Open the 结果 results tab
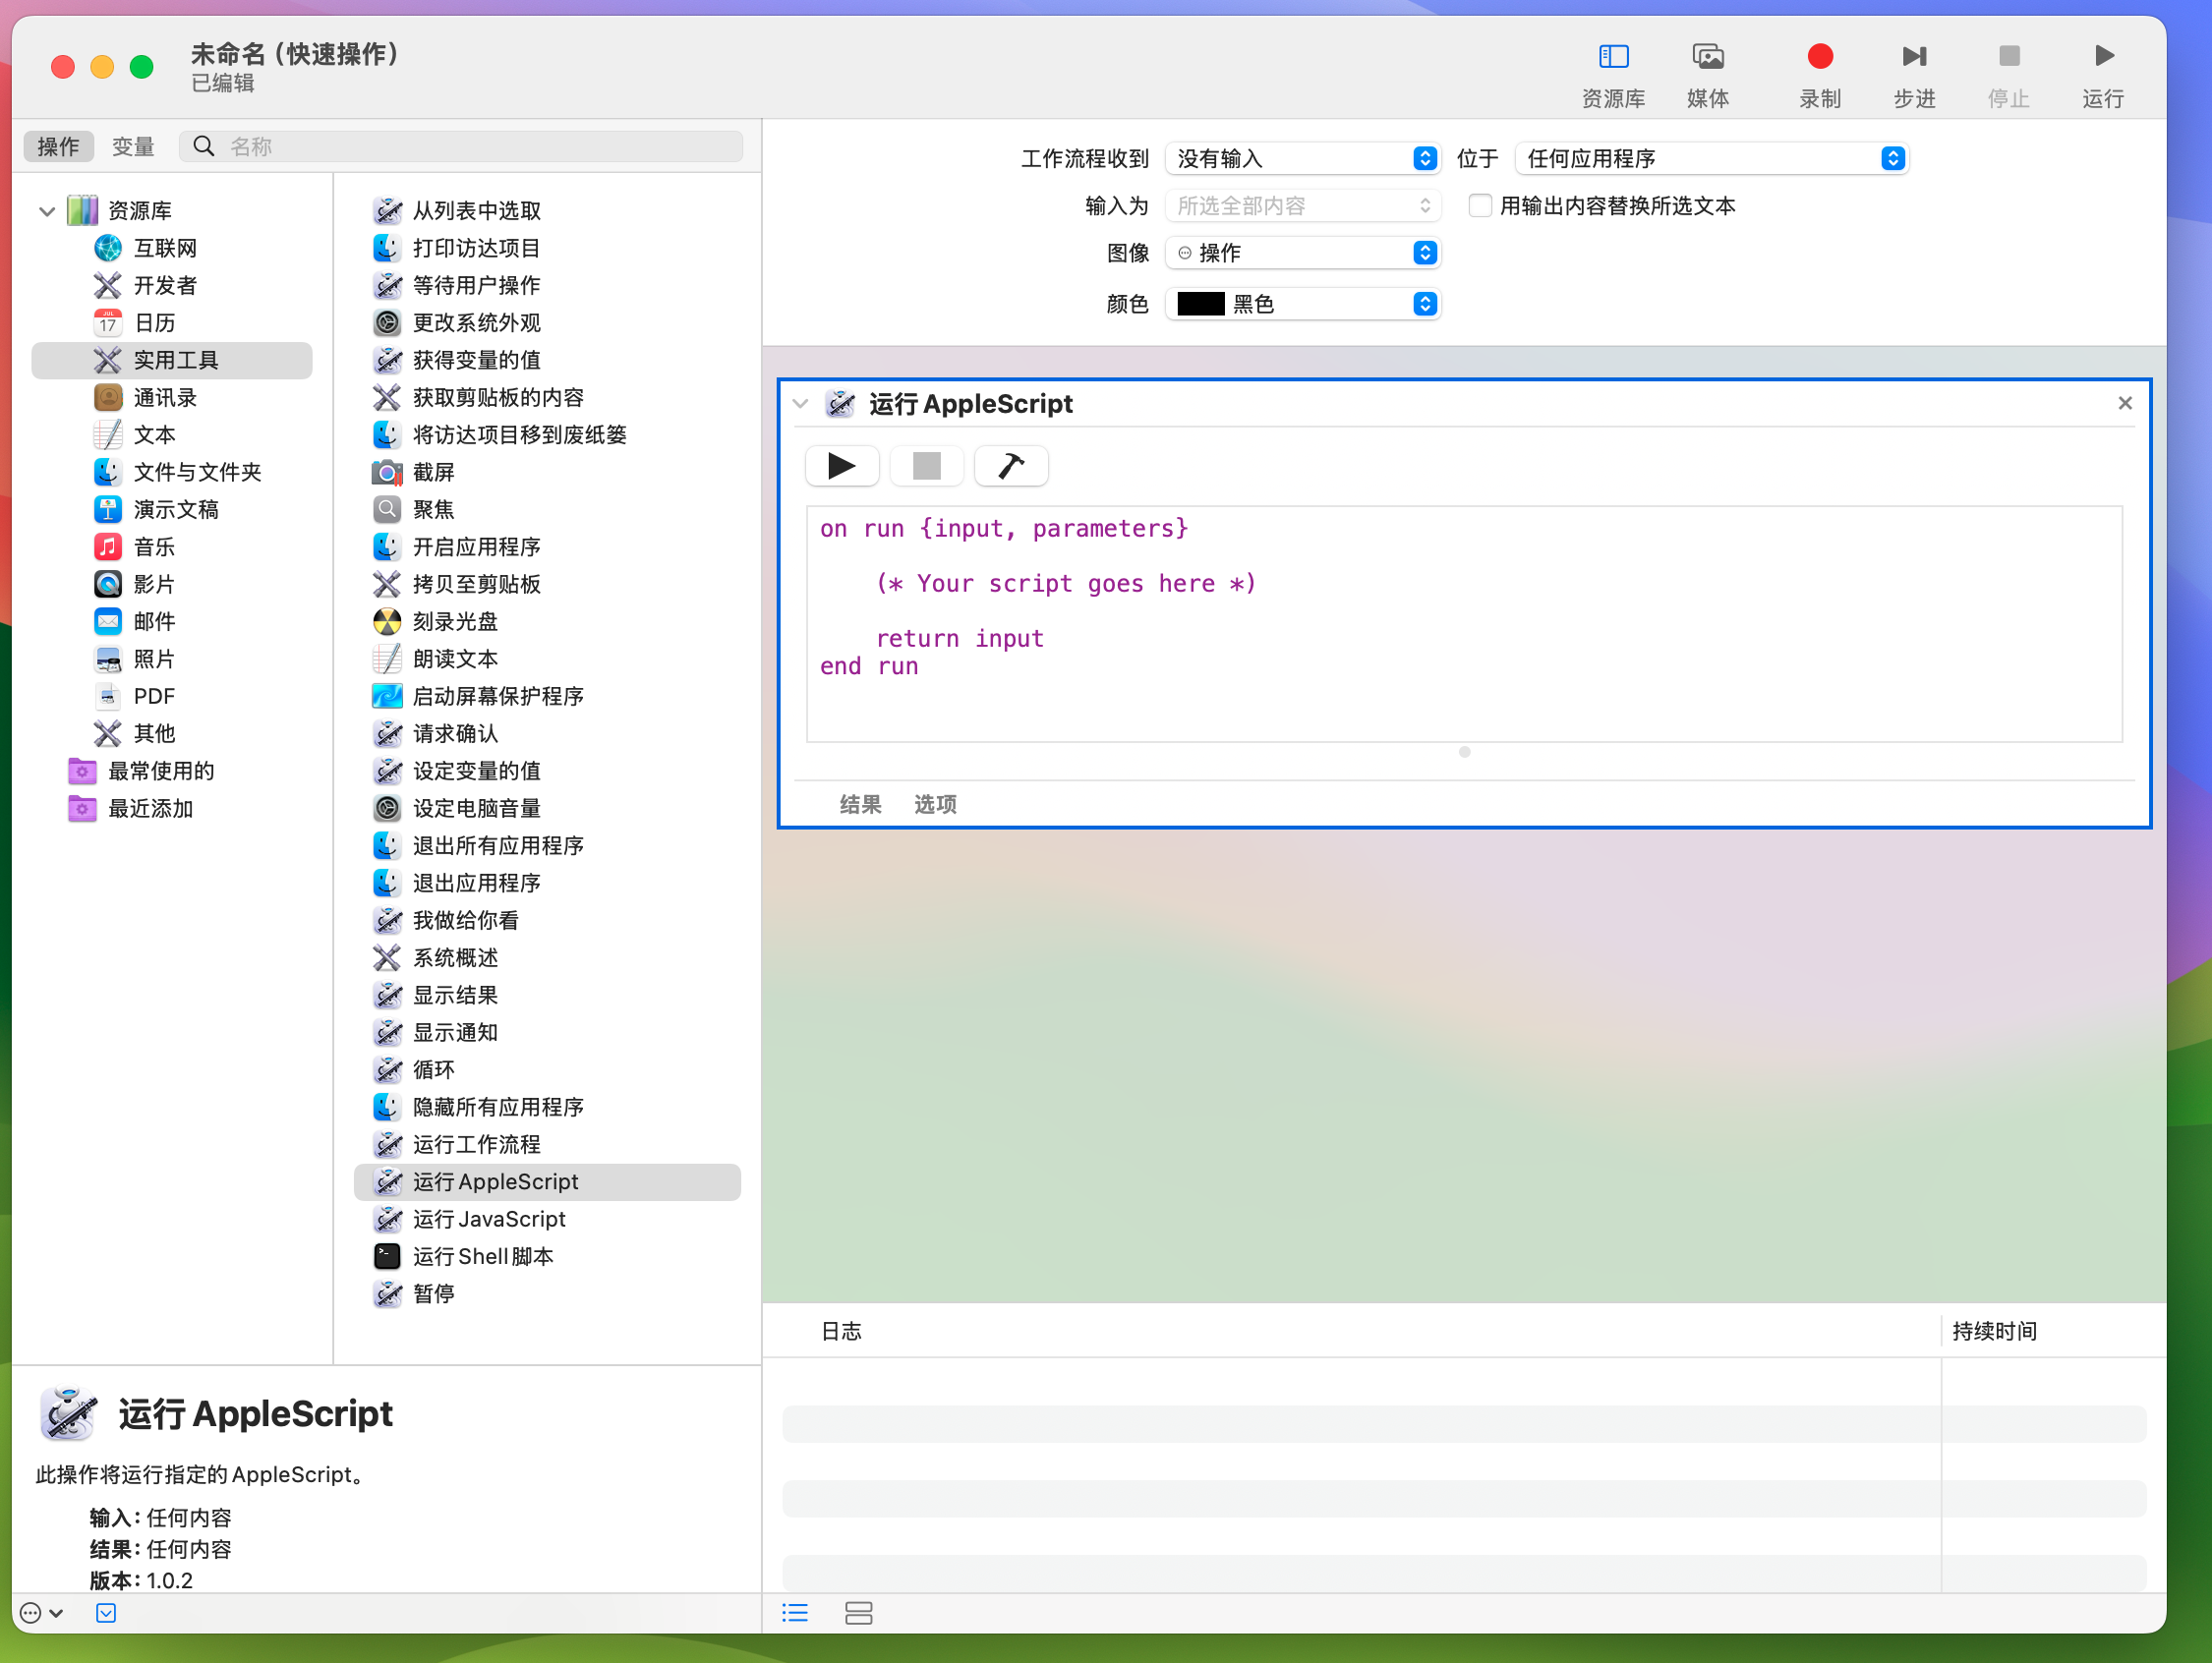The height and width of the screenshot is (1663, 2212). (x=860, y=804)
